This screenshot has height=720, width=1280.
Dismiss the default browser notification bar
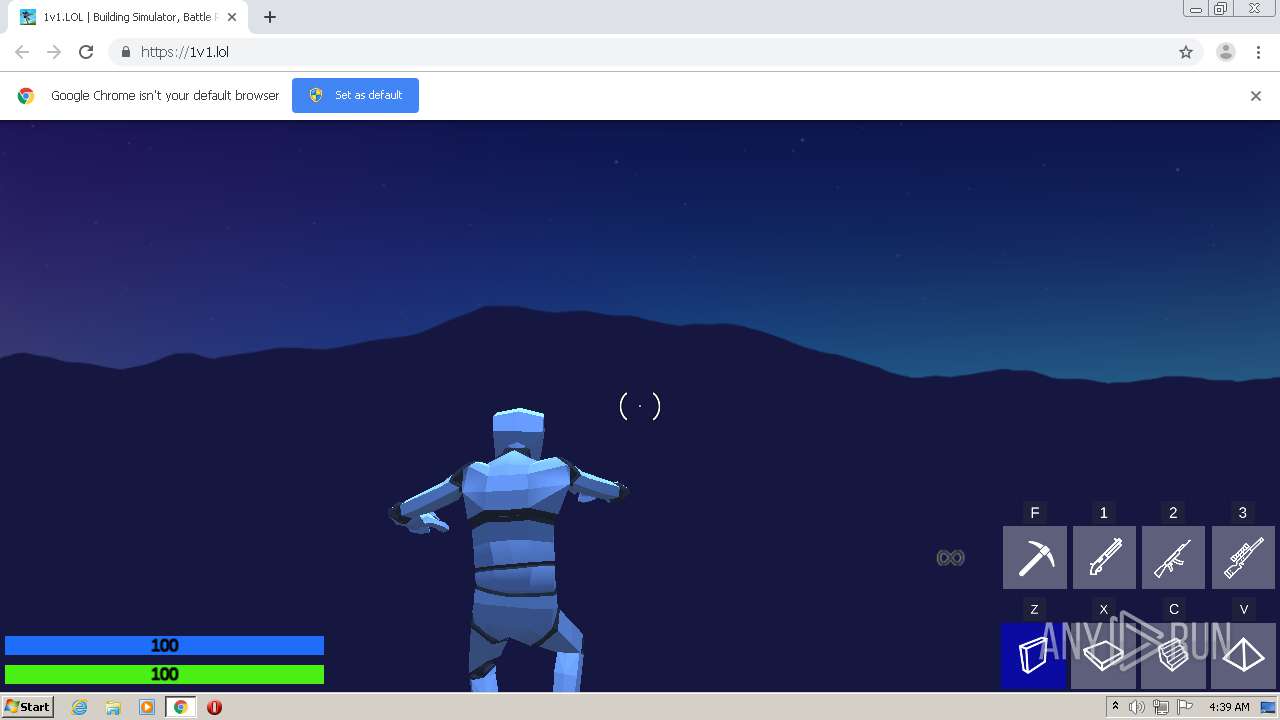pos(1256,96)
